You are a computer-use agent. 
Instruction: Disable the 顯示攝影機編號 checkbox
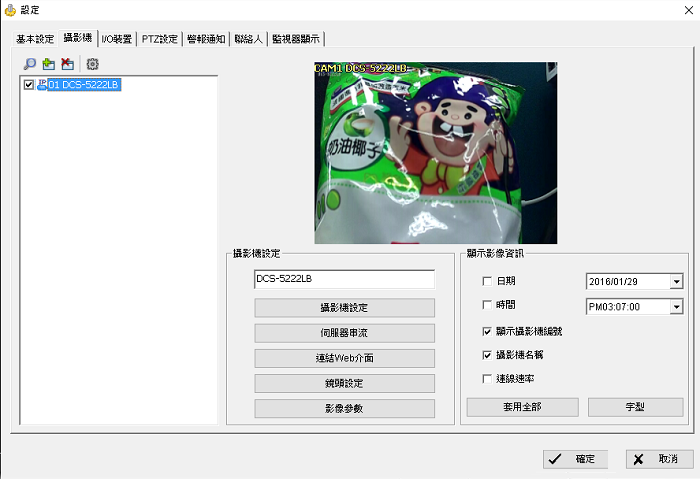488,330
